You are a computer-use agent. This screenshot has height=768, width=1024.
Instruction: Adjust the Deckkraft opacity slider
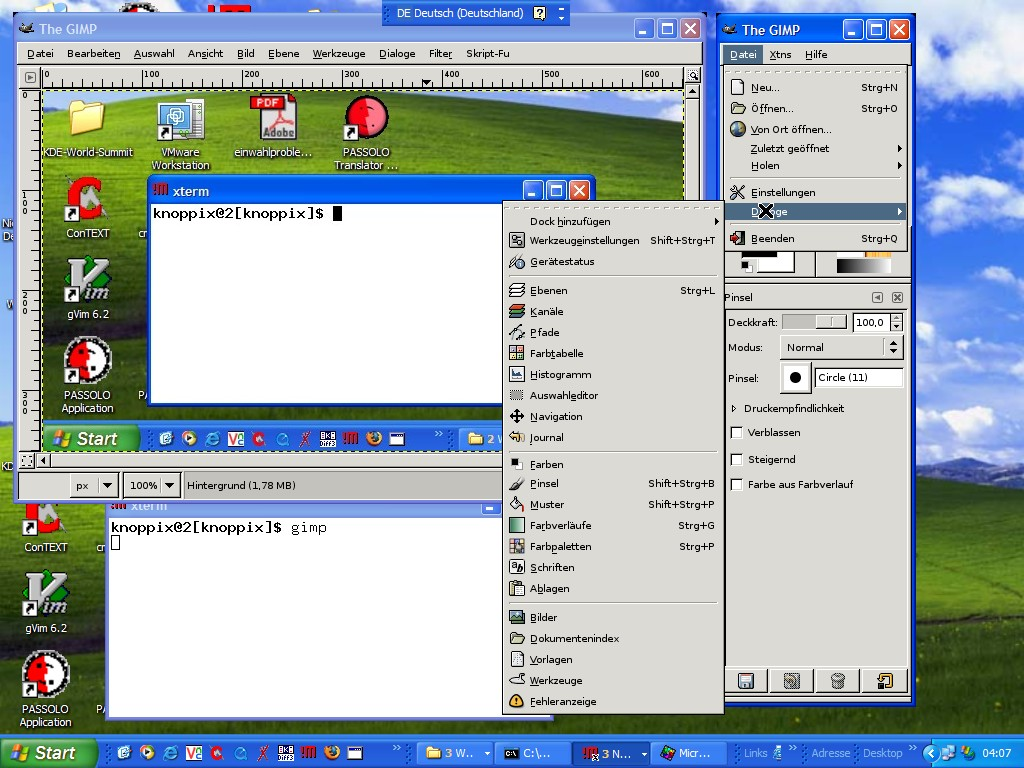(x=814, y=322)
